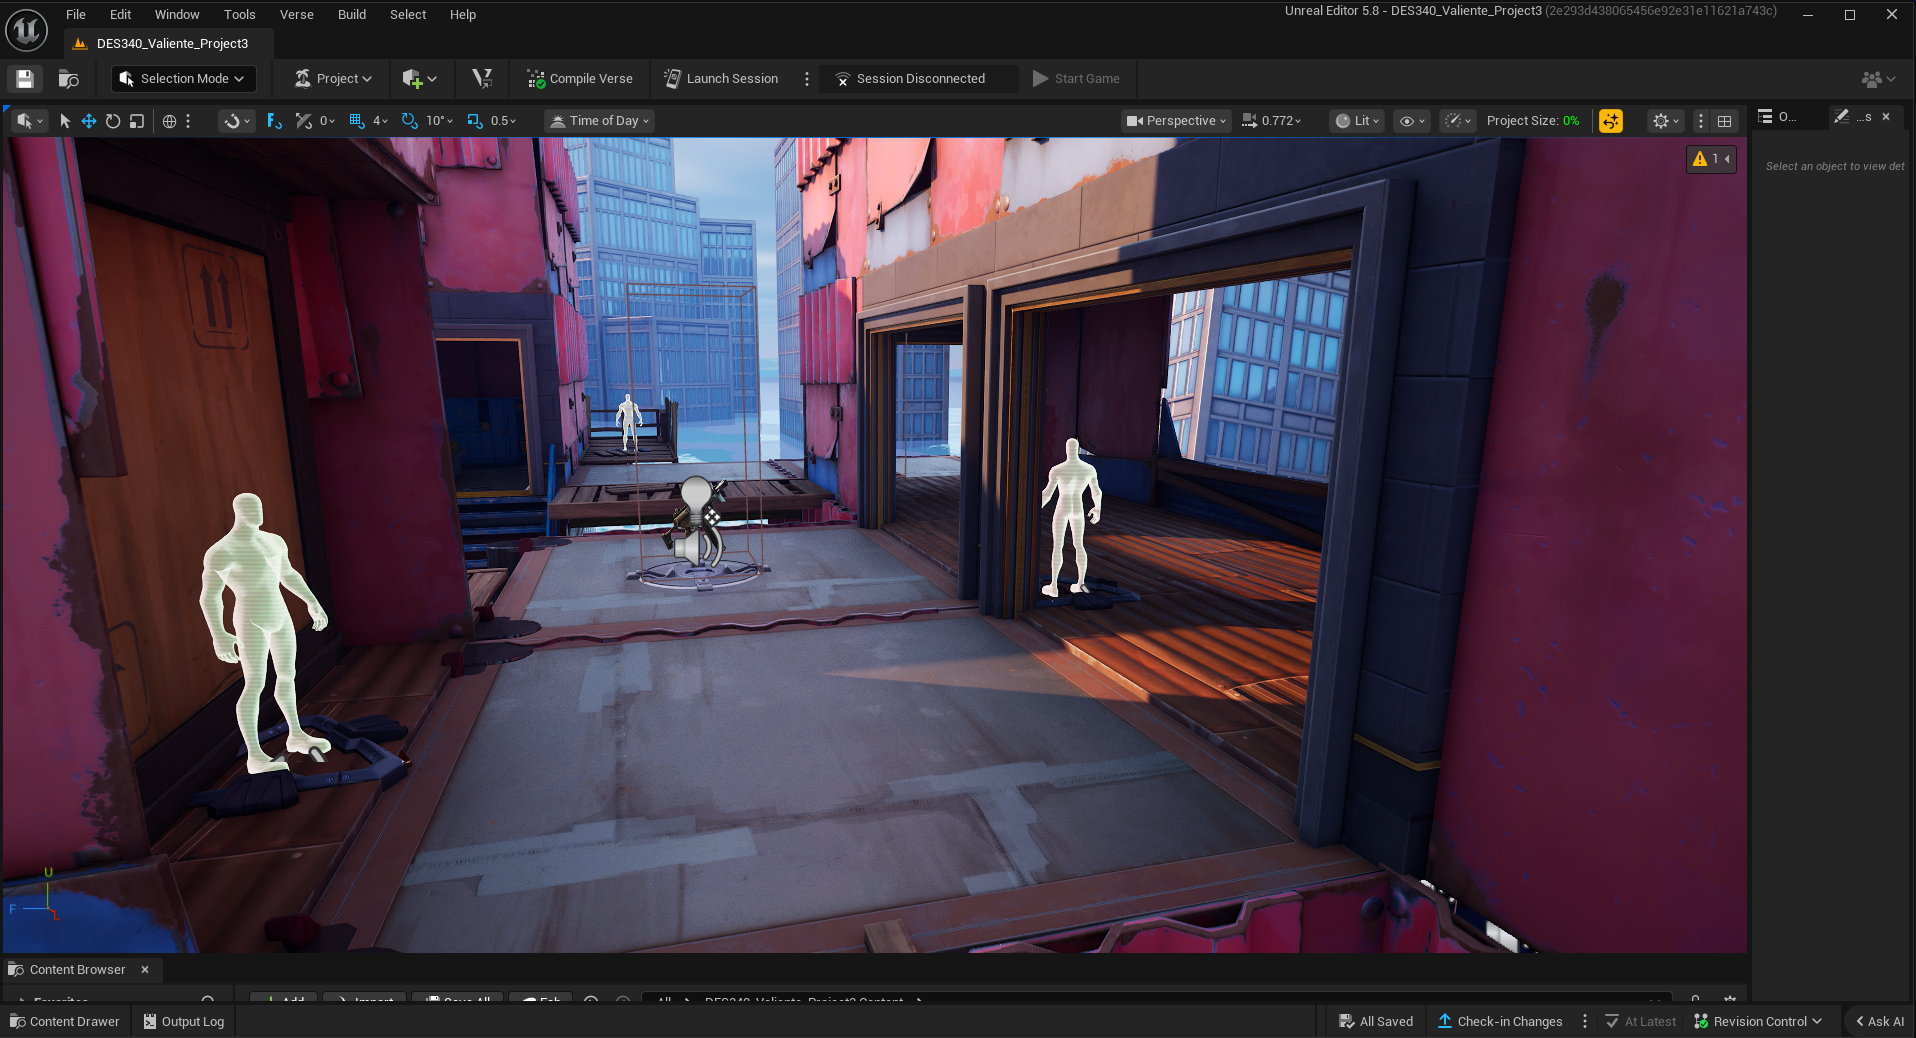Open the Content Drawer in status bar
This screenshot has height=1038, width=1916.
[65, 1021]
